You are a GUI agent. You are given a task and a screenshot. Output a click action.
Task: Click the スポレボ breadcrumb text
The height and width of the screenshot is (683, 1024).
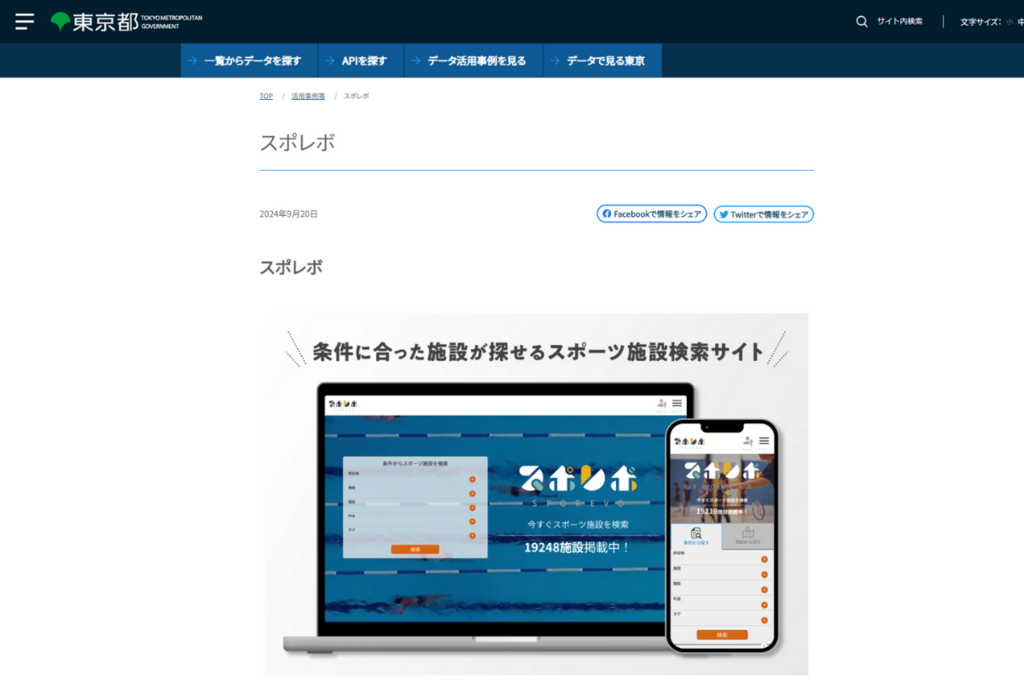[x=356, y=96]
